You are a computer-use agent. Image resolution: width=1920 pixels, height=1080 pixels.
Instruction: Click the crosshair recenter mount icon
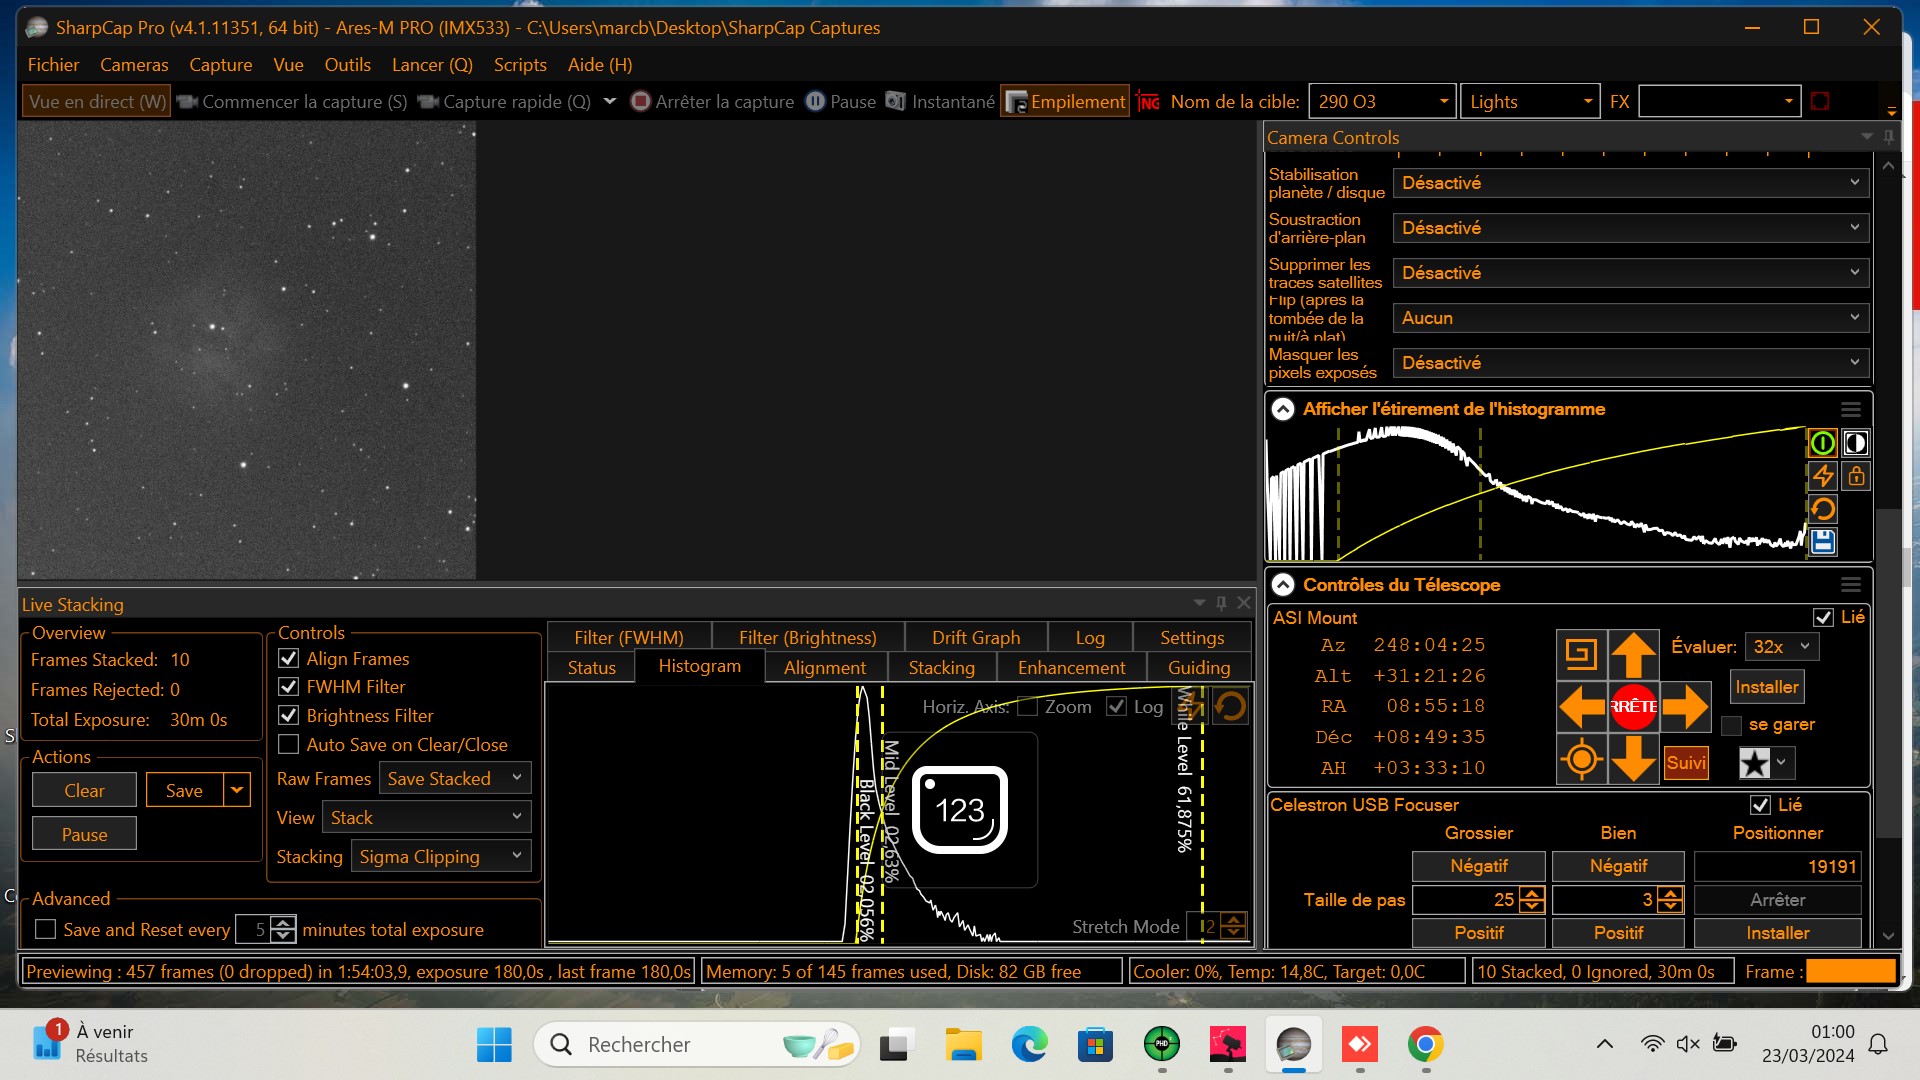(1581, 760)
